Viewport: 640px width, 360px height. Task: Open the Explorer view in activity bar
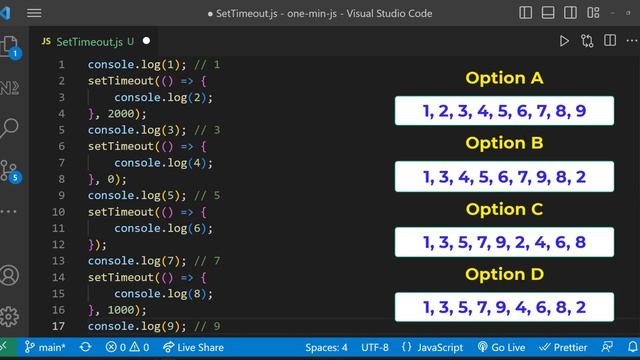click(x=10, y=46)
